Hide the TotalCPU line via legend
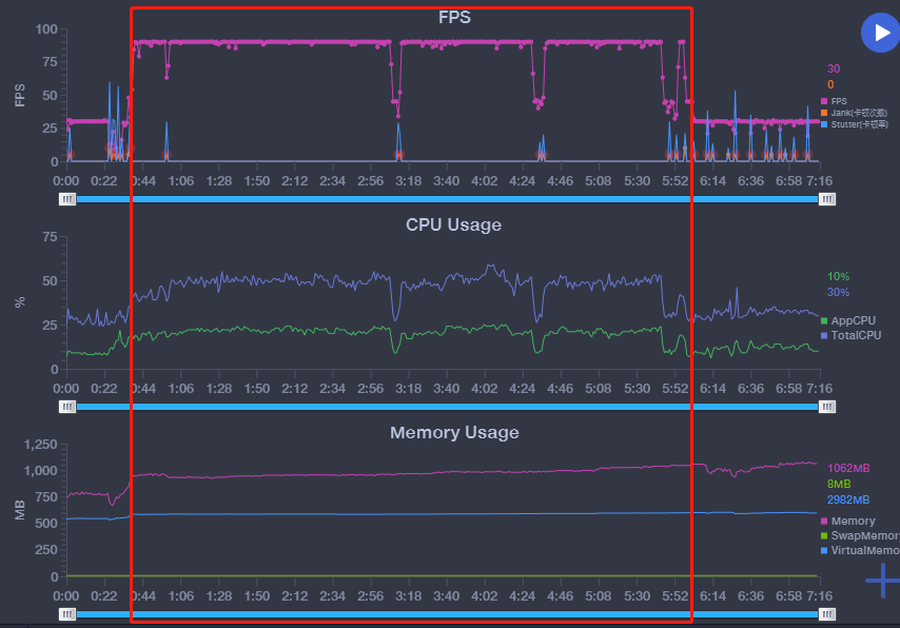The image size is (900, 628). (x=855, y=335)
